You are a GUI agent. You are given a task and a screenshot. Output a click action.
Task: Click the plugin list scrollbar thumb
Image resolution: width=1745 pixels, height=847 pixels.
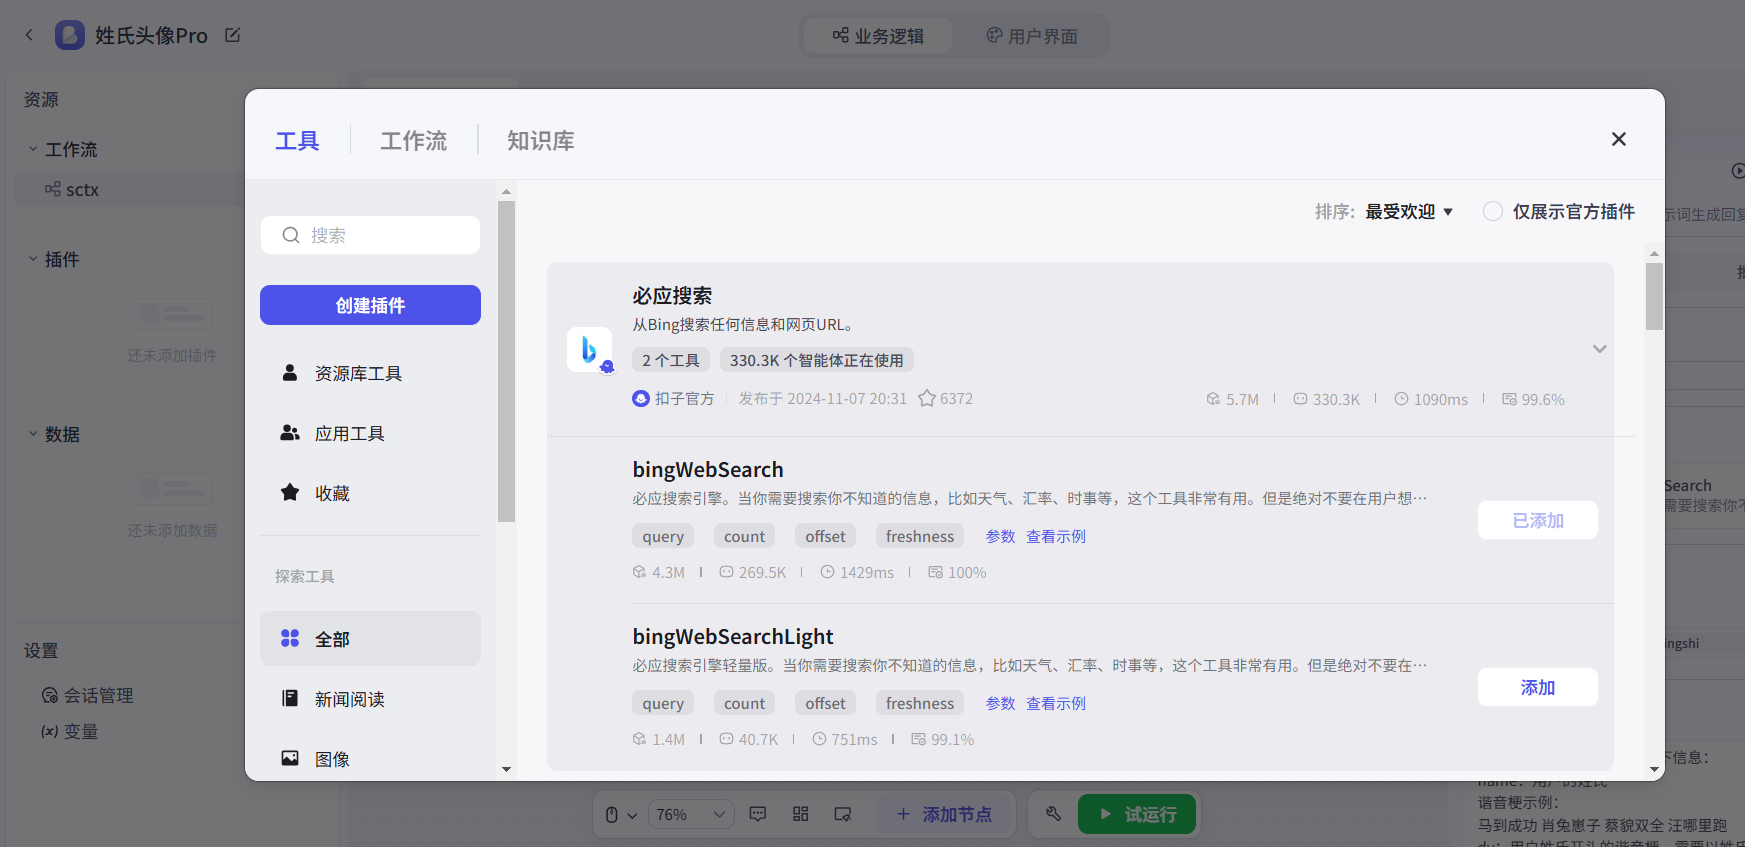tap(1655, 296)
